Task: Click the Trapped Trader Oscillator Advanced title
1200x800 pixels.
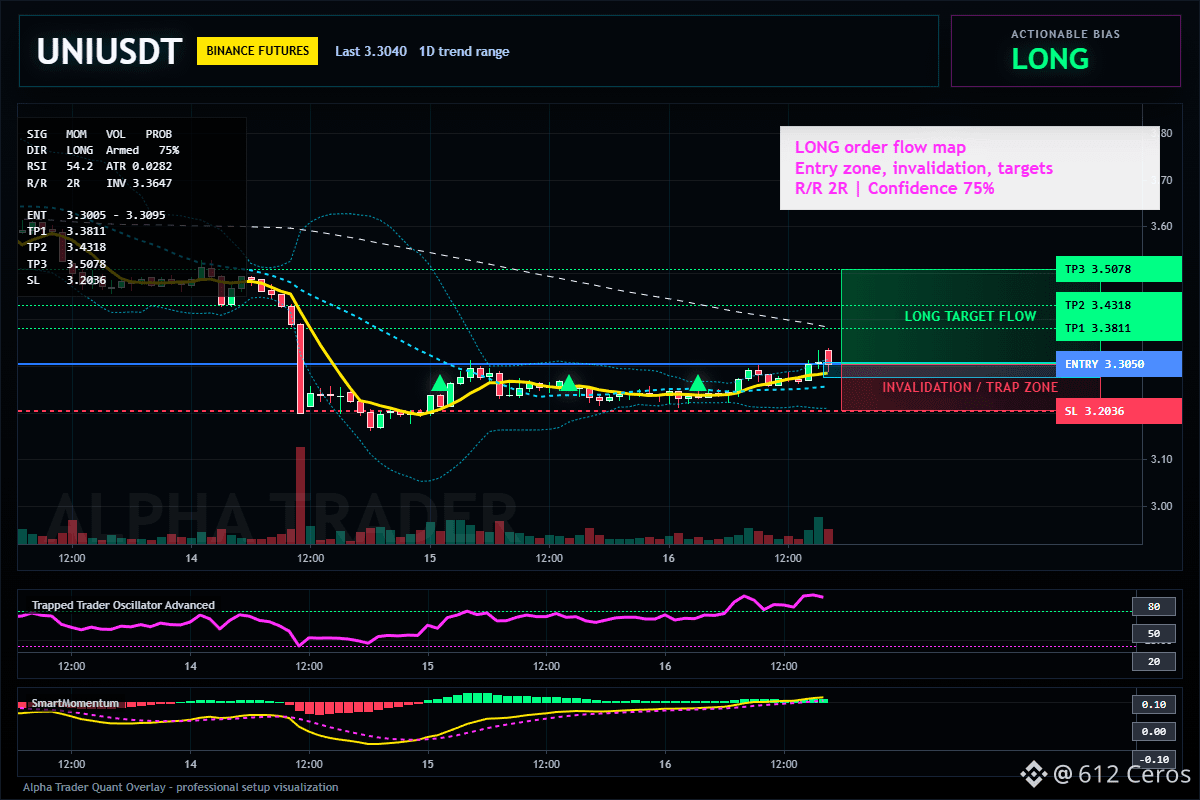Action: (x=123, y=605)
